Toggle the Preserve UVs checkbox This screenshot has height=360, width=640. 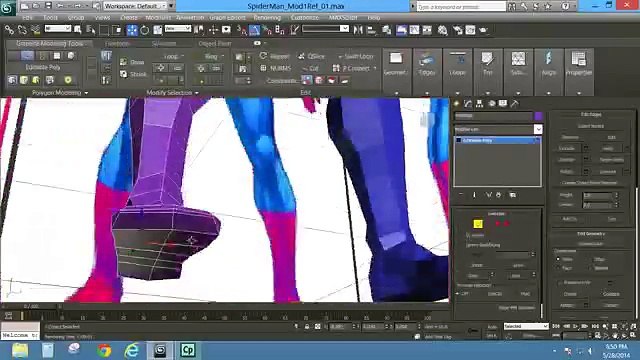pyautogui.click(x=560, y=282)
